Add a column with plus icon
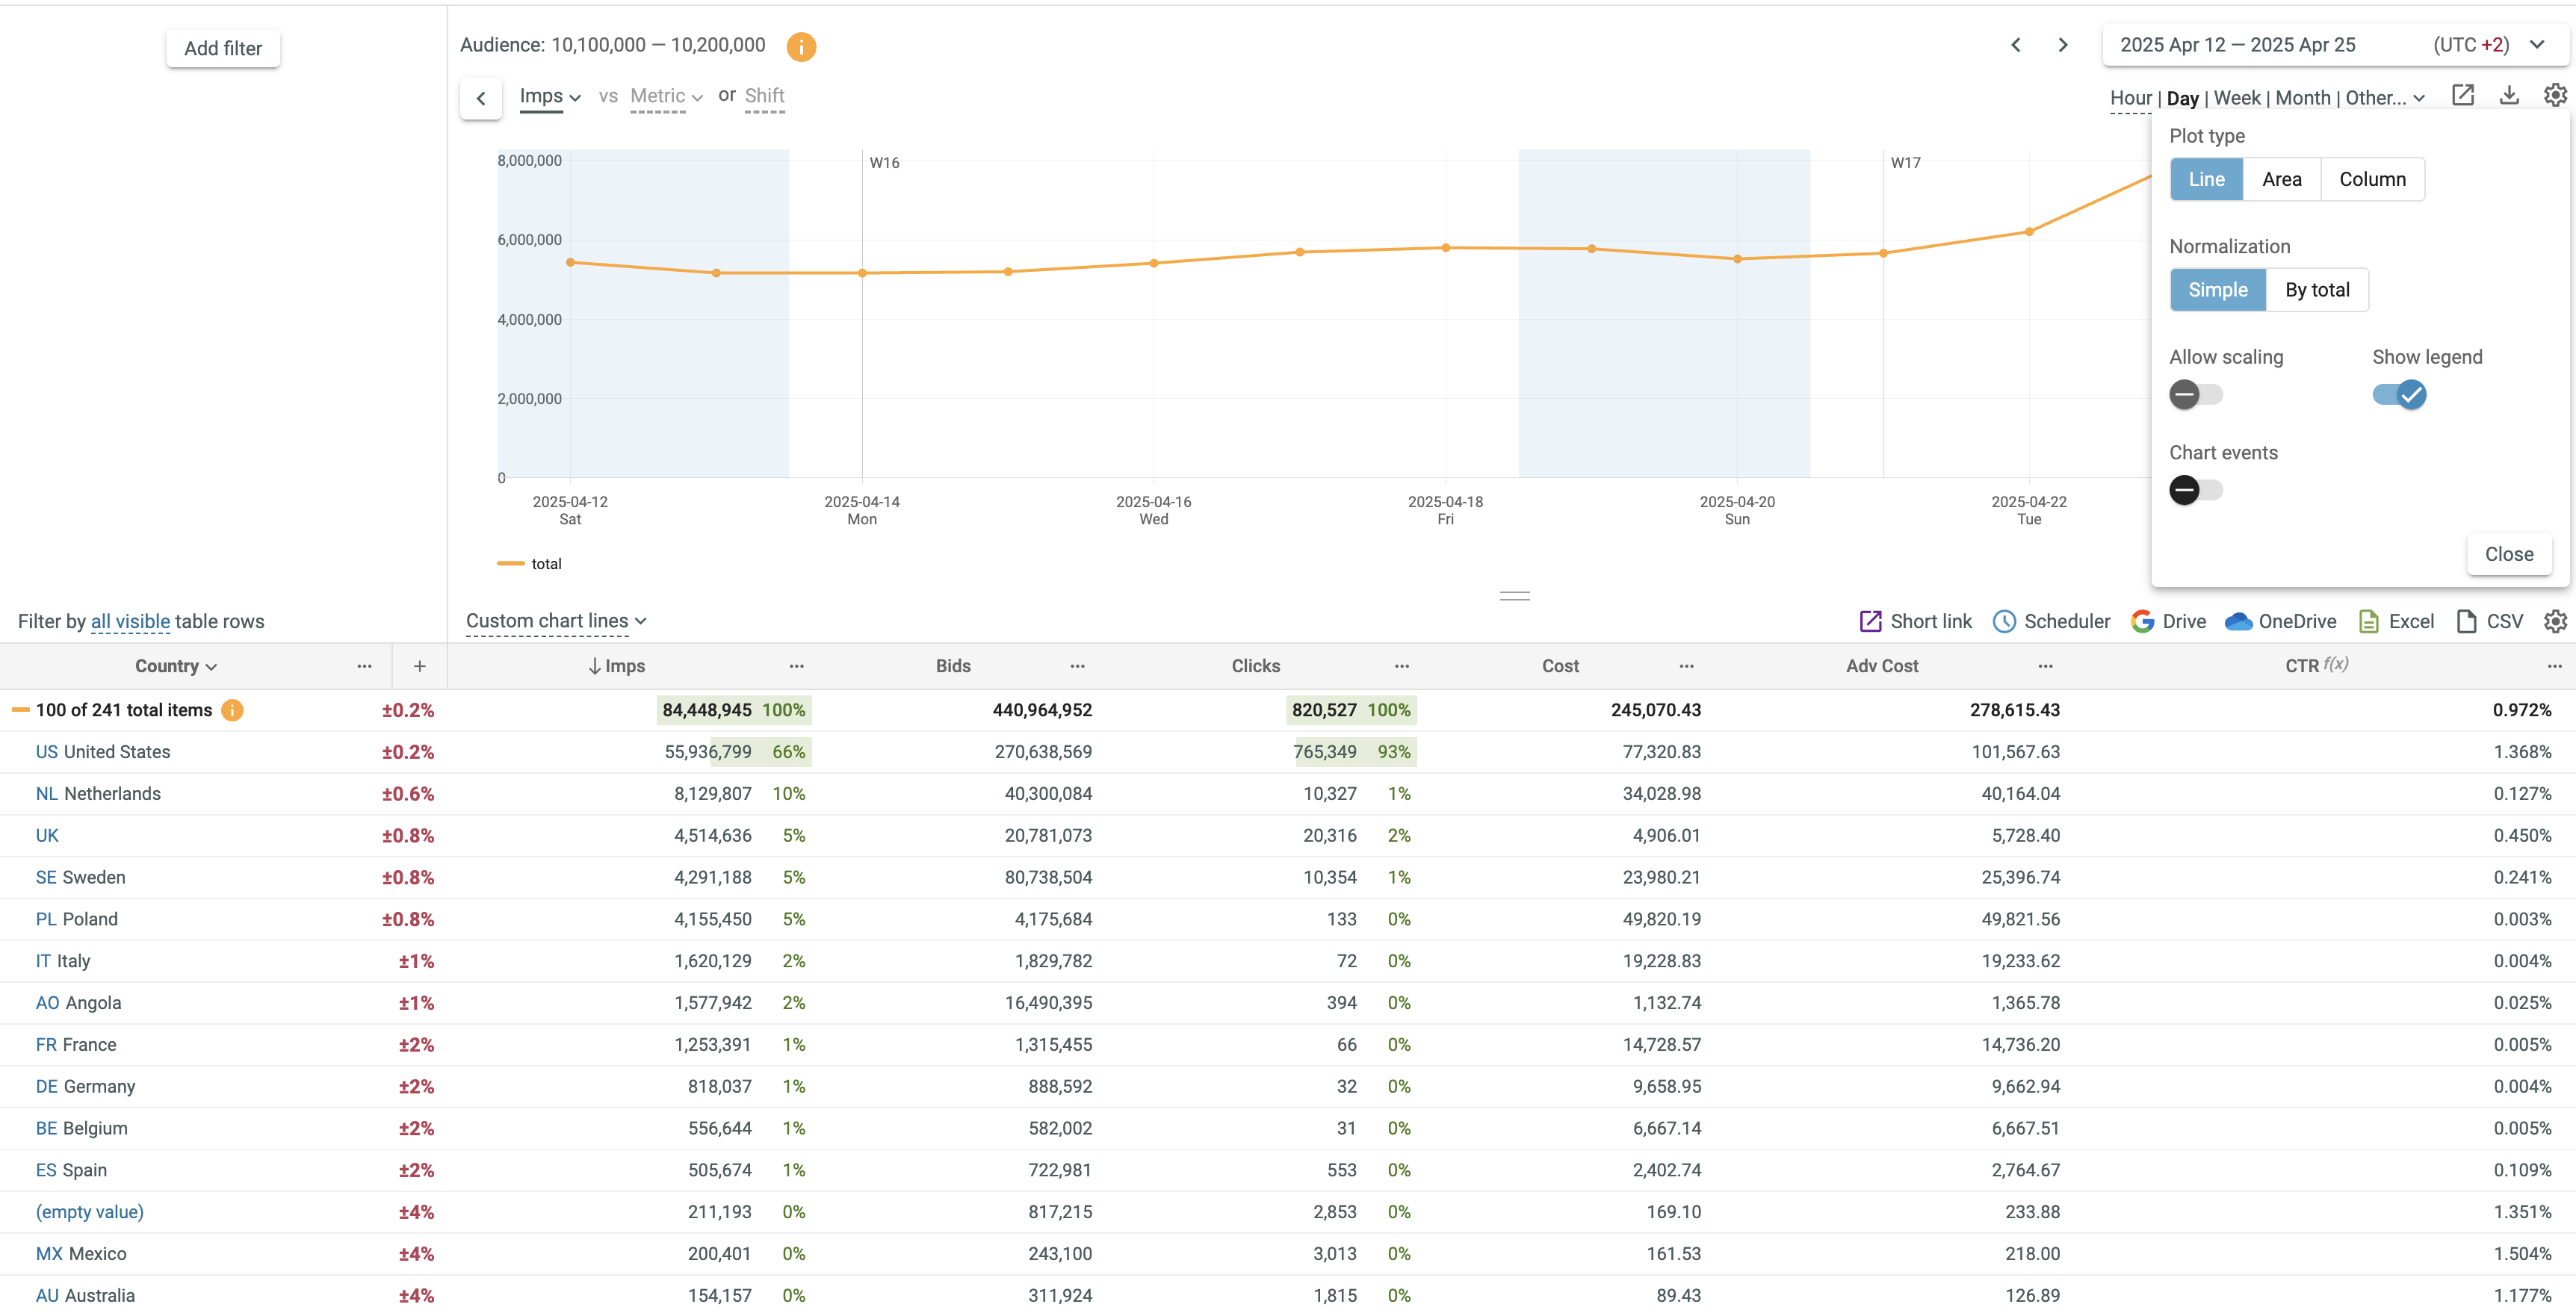 pyautogui.click(x=420, y=666)
